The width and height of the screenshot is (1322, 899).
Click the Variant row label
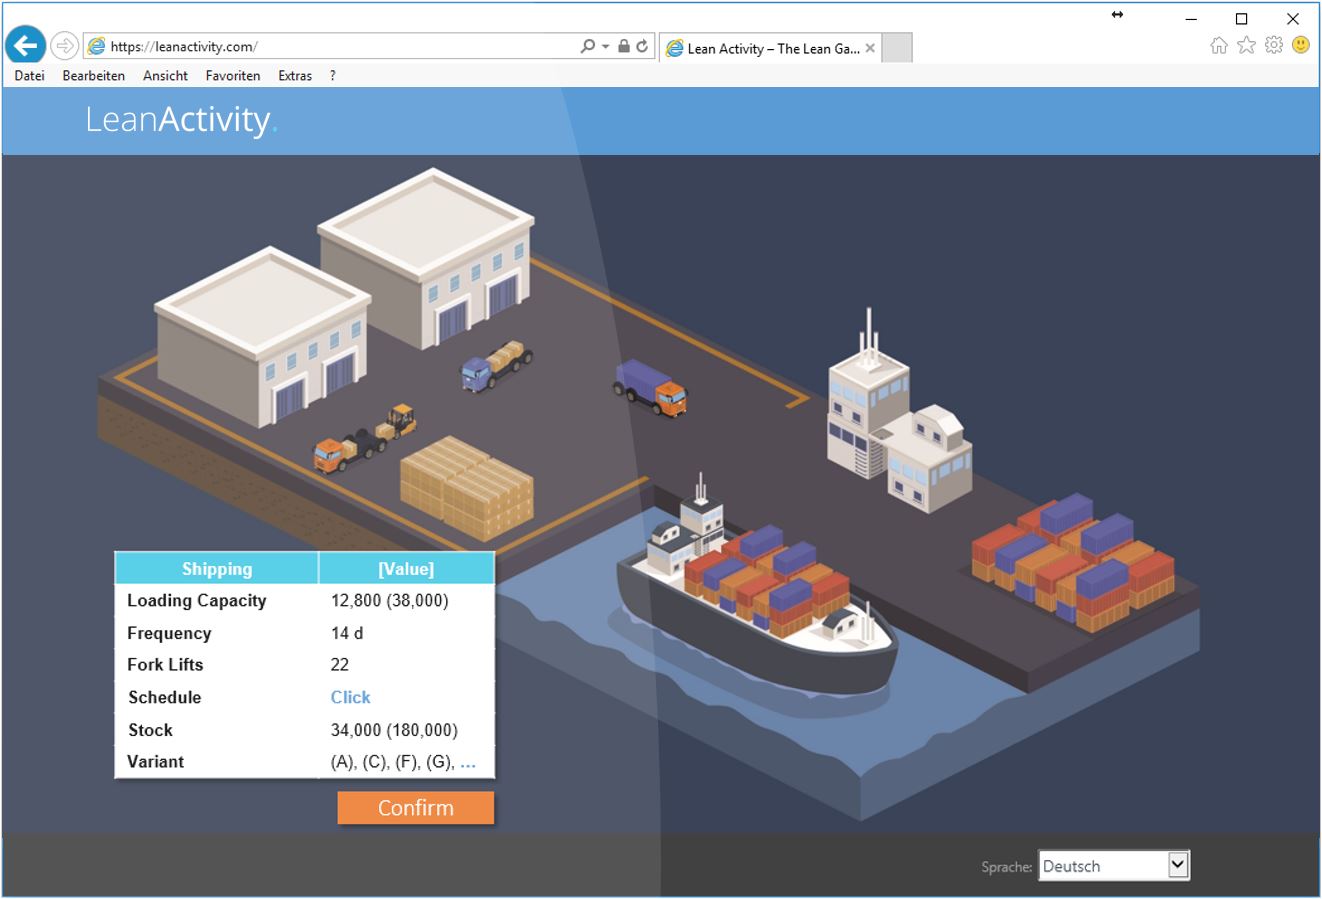(x=155, y=762)
